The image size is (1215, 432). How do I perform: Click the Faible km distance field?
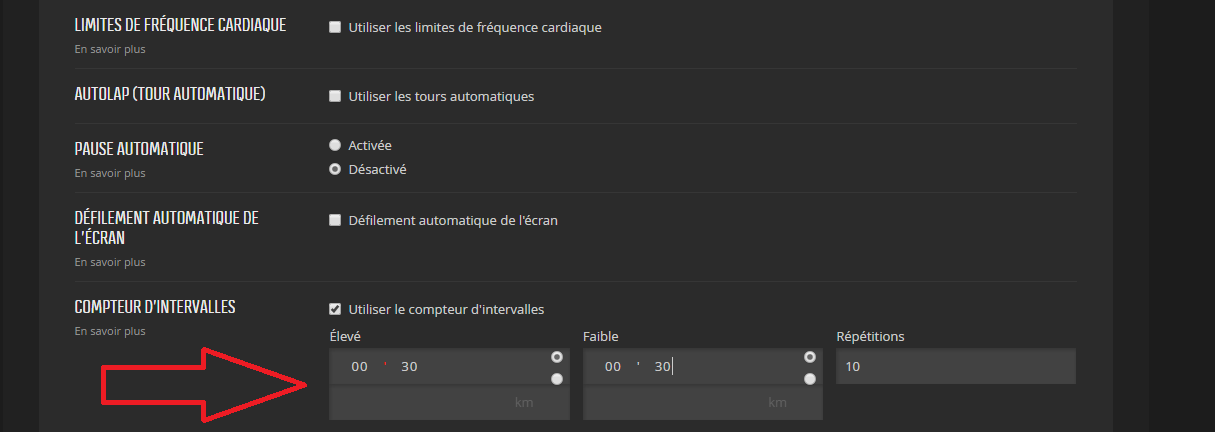[703, 402]
